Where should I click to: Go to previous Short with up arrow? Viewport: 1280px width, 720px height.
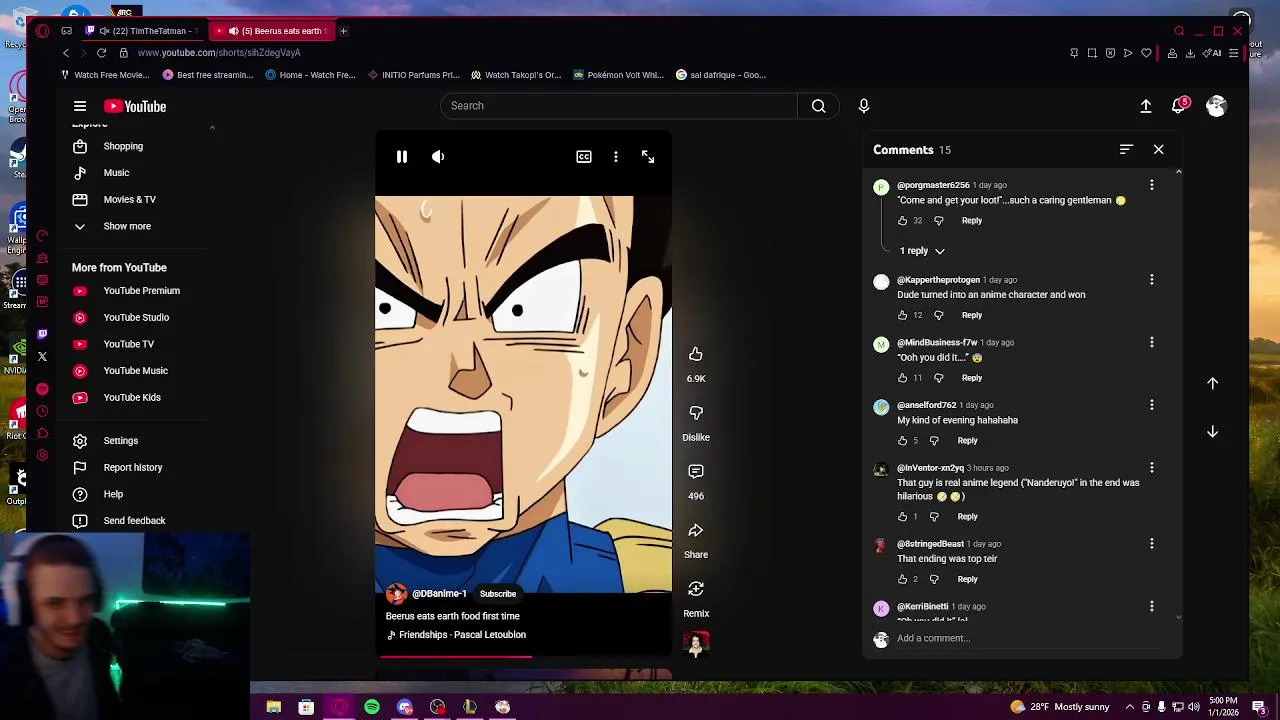[x=1213, y=384]
